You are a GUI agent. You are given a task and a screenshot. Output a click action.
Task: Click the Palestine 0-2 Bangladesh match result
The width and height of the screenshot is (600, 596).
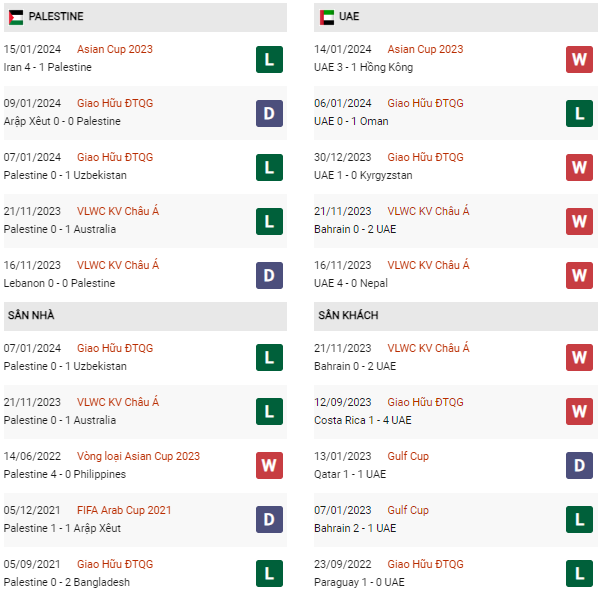(67, 582)
